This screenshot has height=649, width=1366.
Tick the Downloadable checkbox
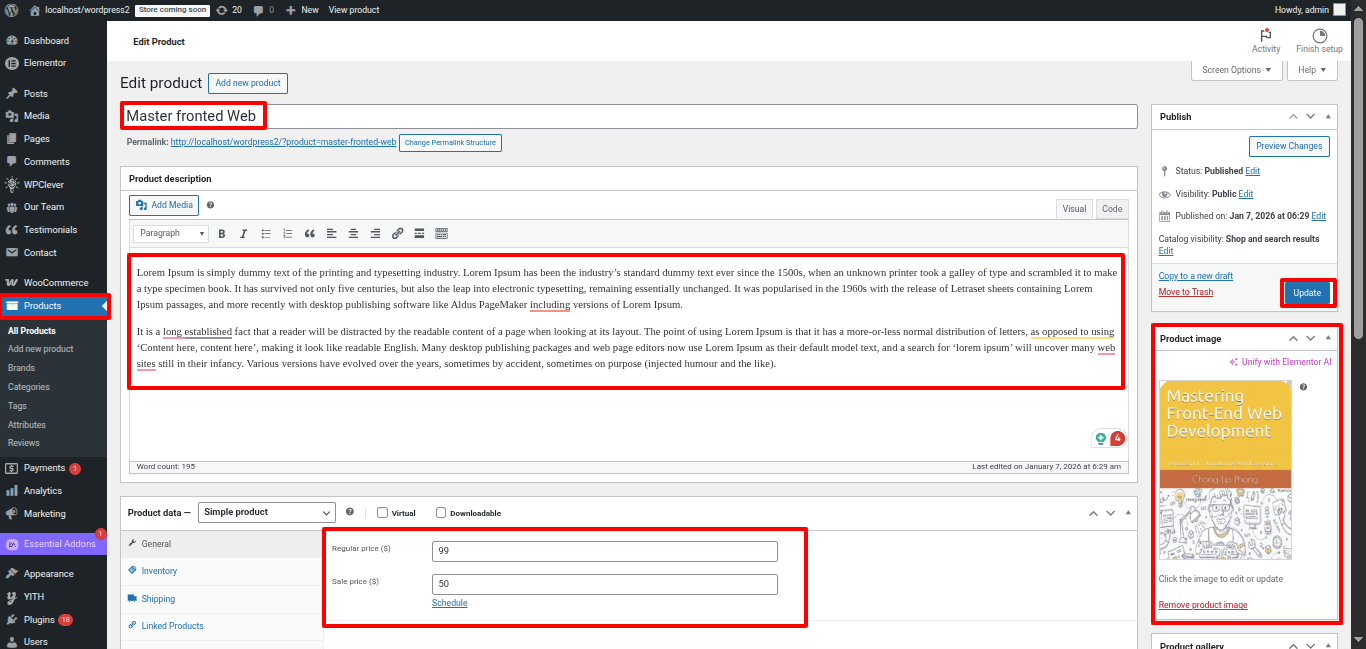coord(441,513)
